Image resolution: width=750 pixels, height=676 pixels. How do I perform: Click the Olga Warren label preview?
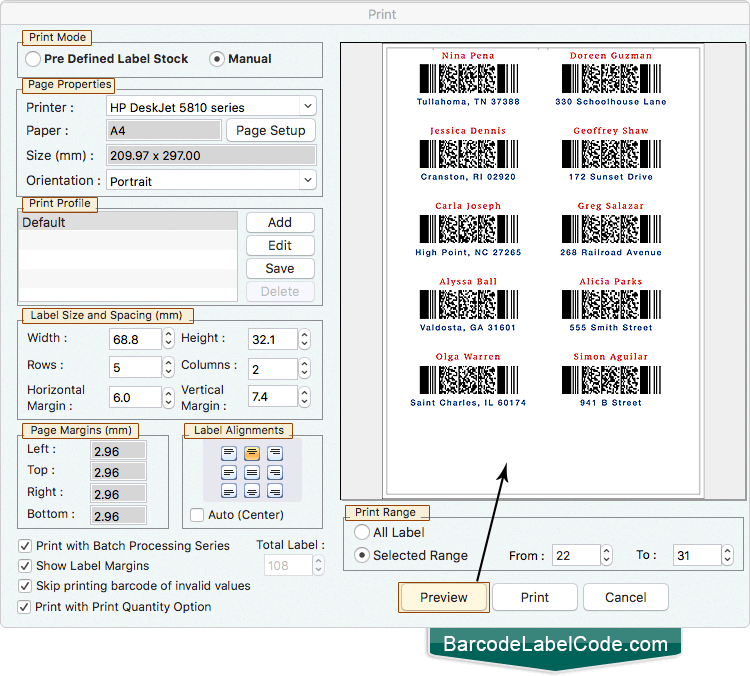[x=468, y=380]
